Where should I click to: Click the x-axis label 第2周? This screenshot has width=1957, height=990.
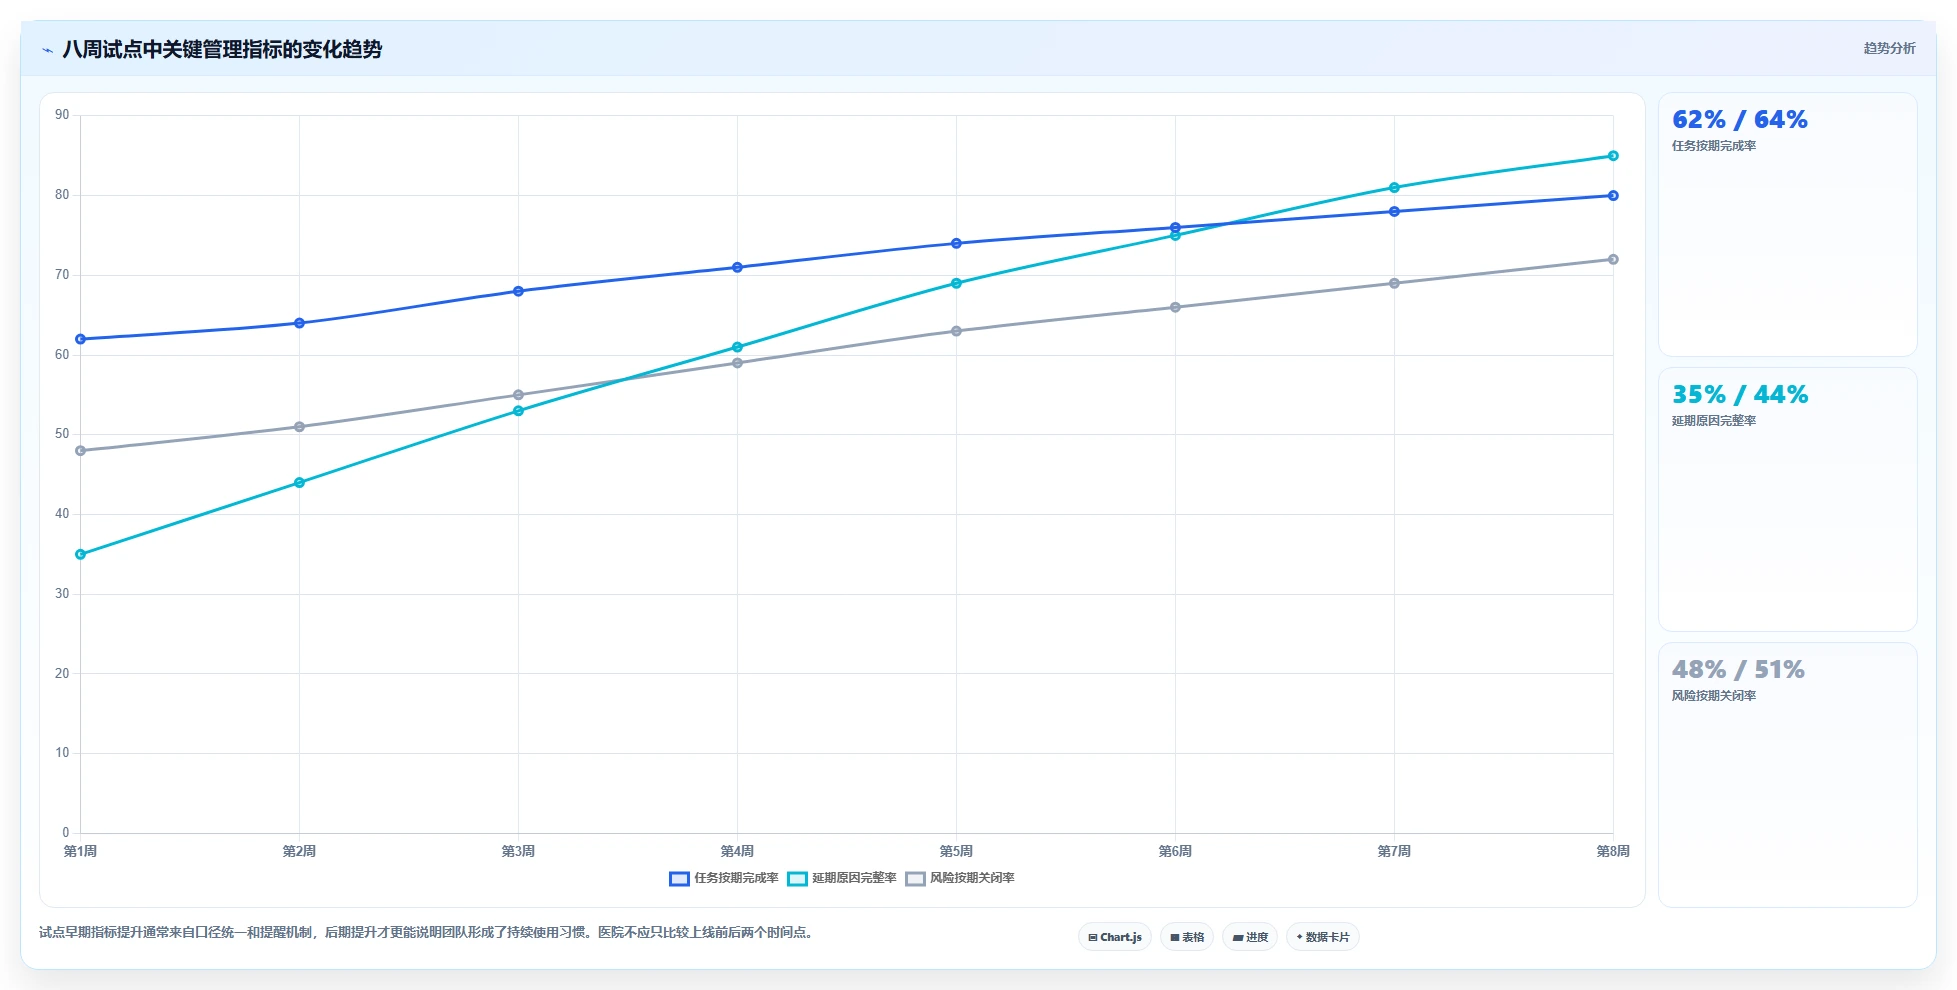tap(299, 851)
